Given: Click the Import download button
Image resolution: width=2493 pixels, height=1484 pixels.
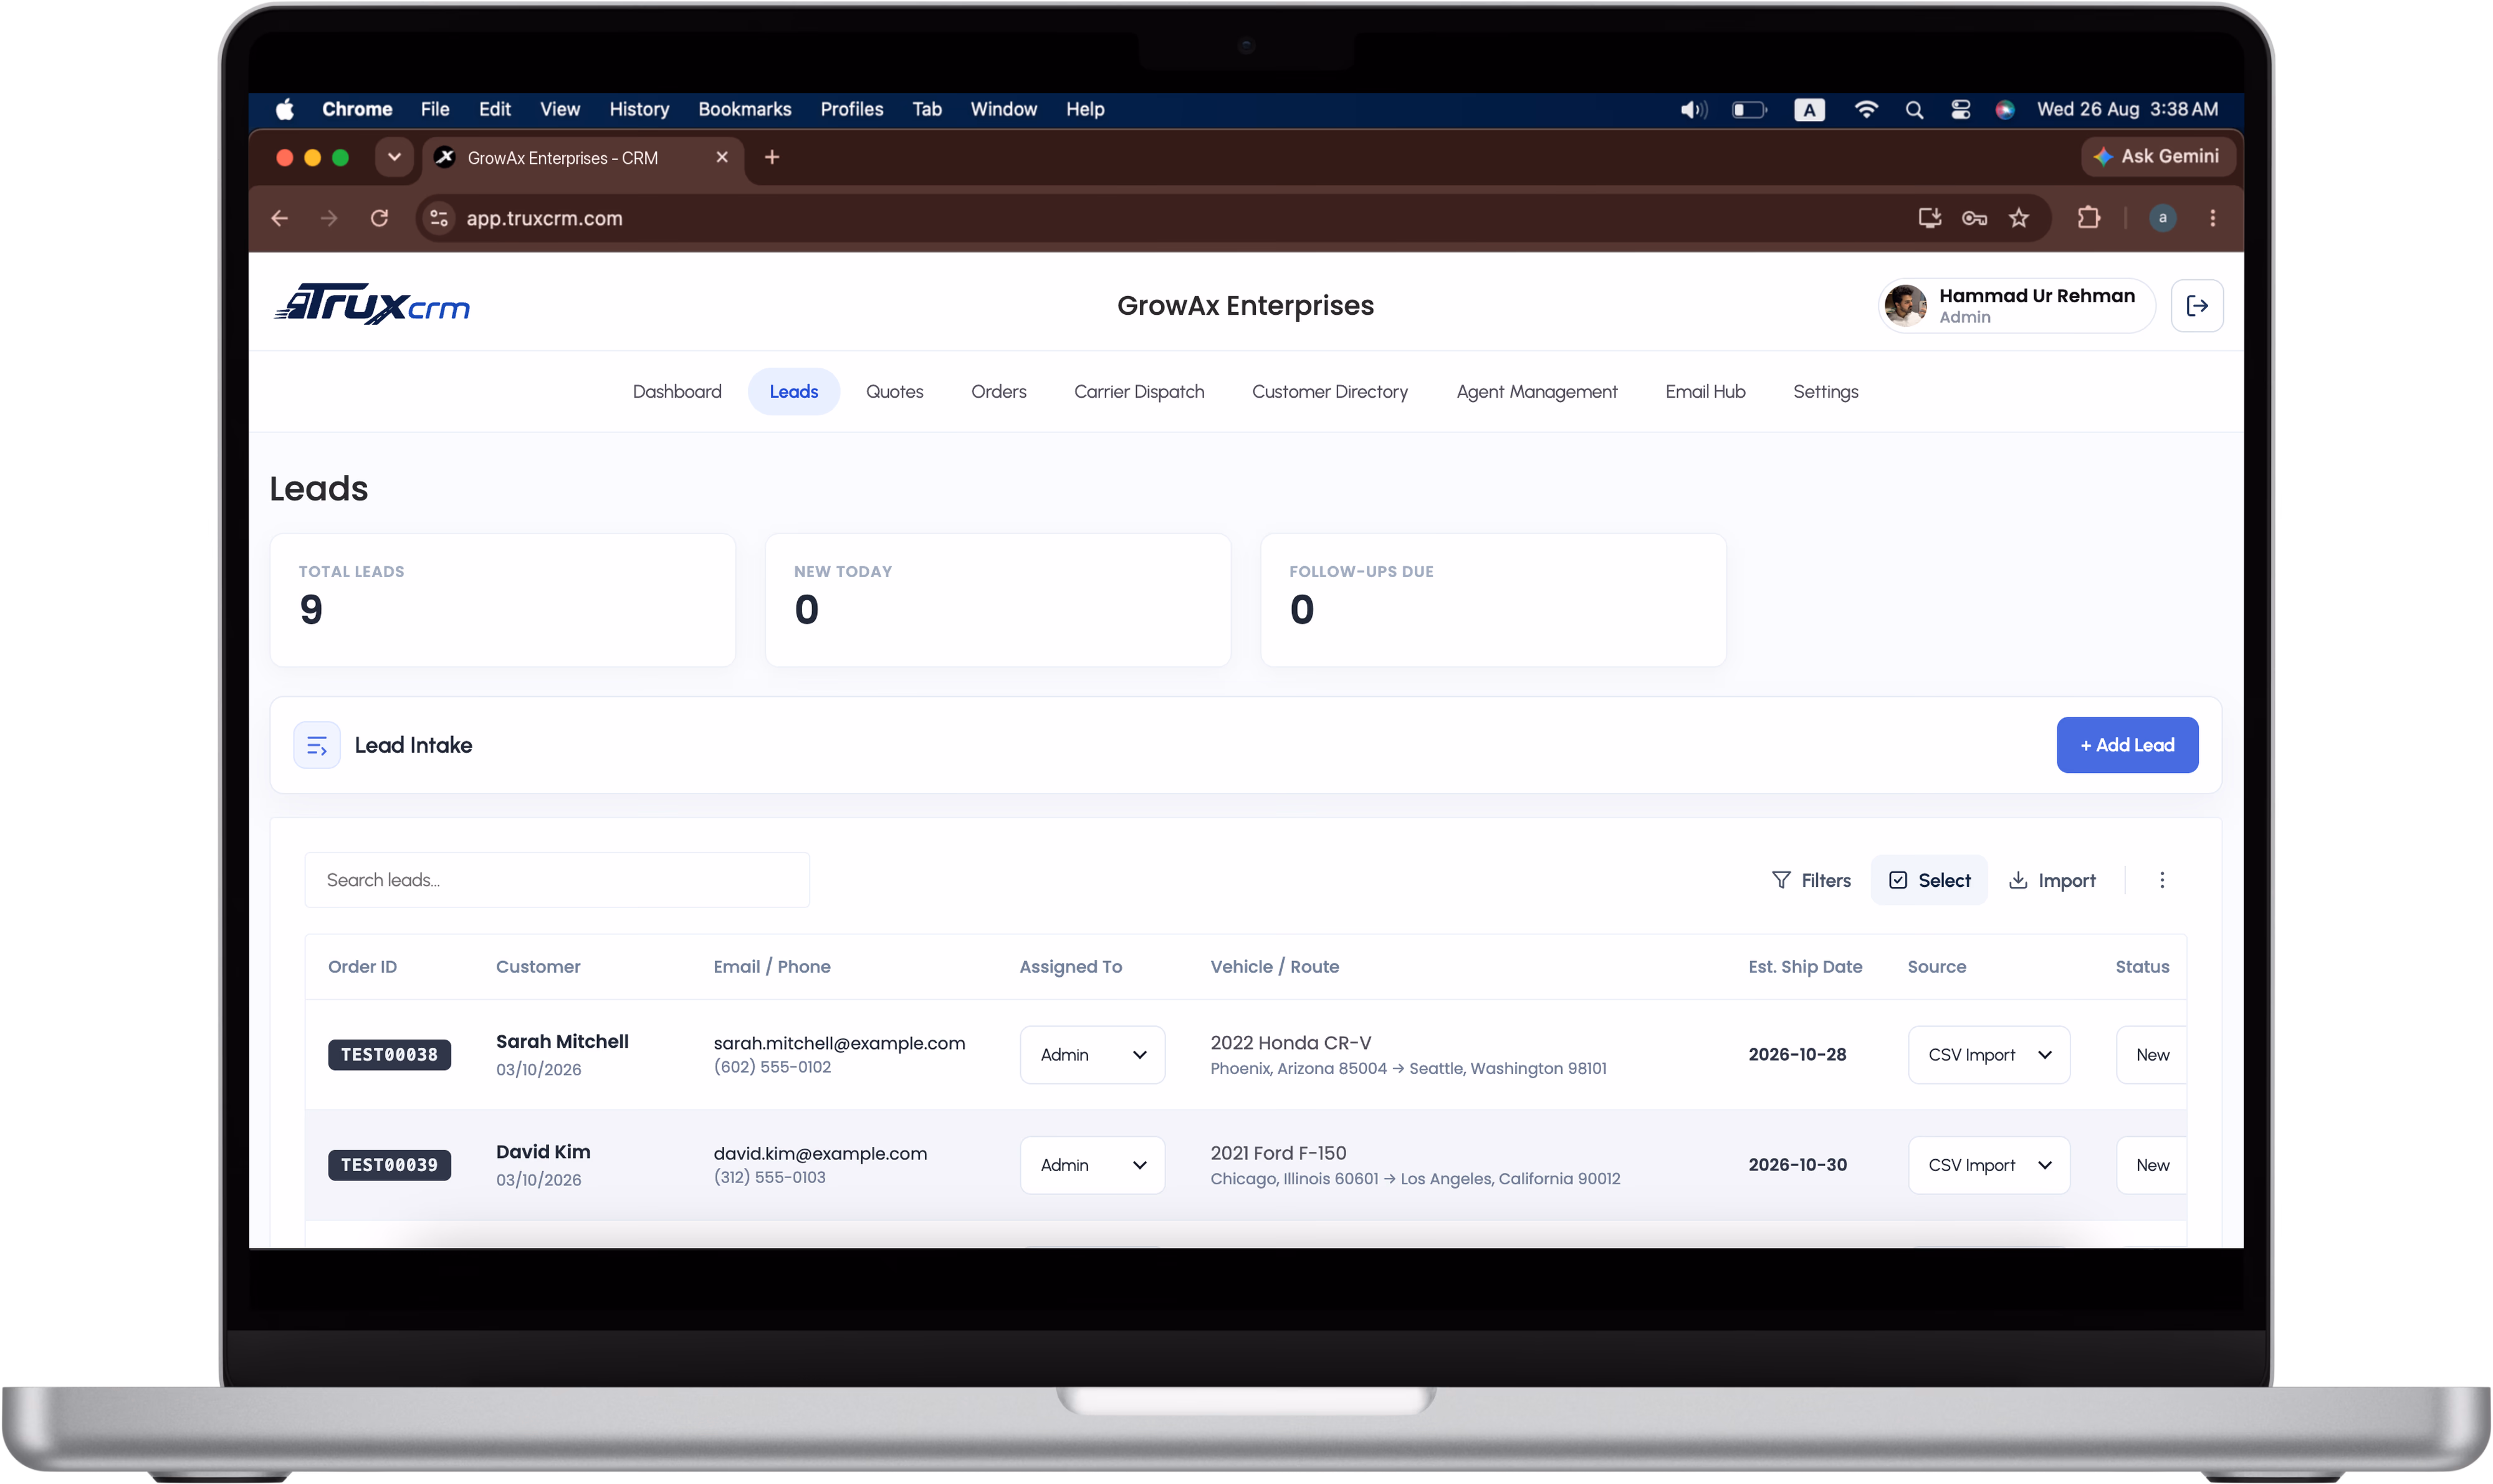Looking at the screenshot, I should [2052, 880].
